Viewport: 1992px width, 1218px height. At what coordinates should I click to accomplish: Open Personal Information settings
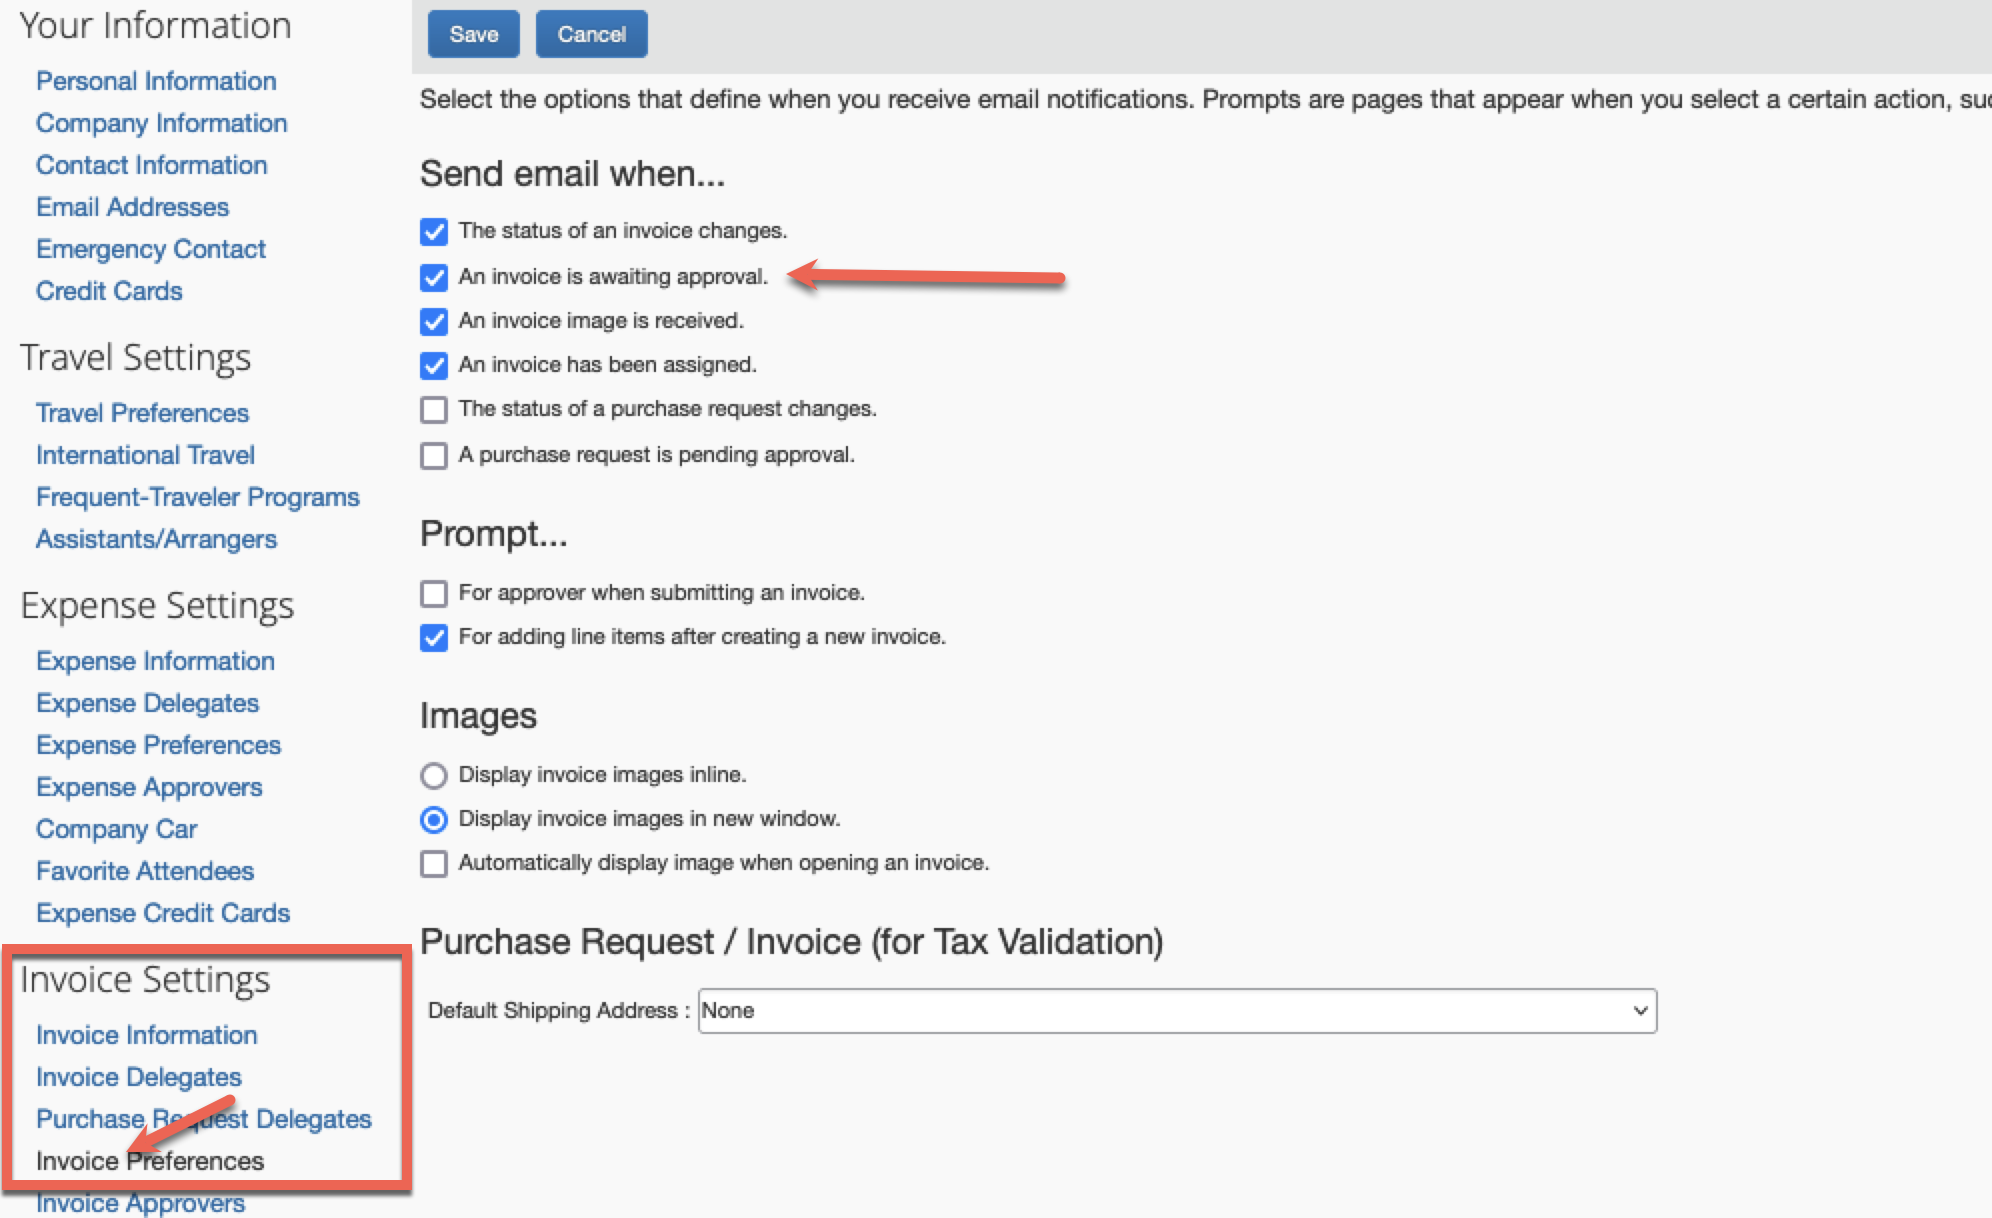[156, 81]
